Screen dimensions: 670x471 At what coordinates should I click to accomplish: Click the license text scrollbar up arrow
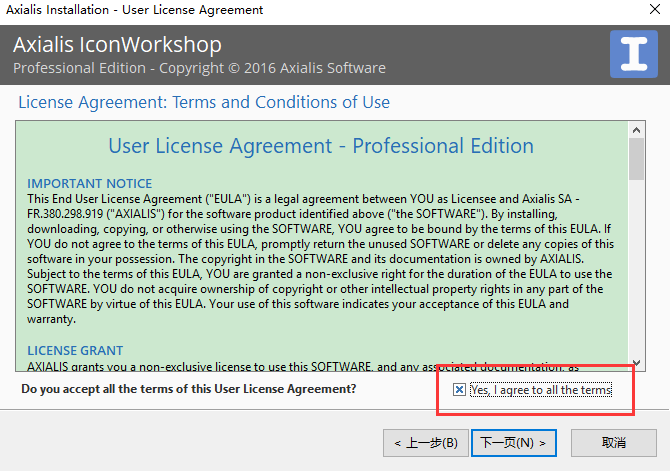636,130
